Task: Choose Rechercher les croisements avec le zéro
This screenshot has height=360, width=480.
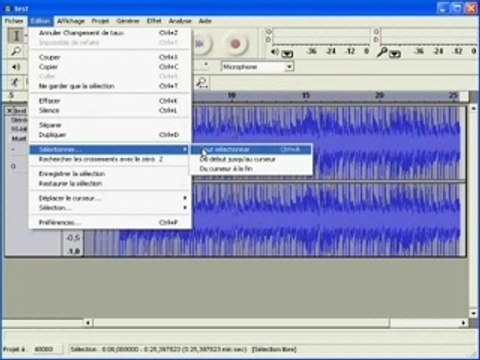Action: 110,159
